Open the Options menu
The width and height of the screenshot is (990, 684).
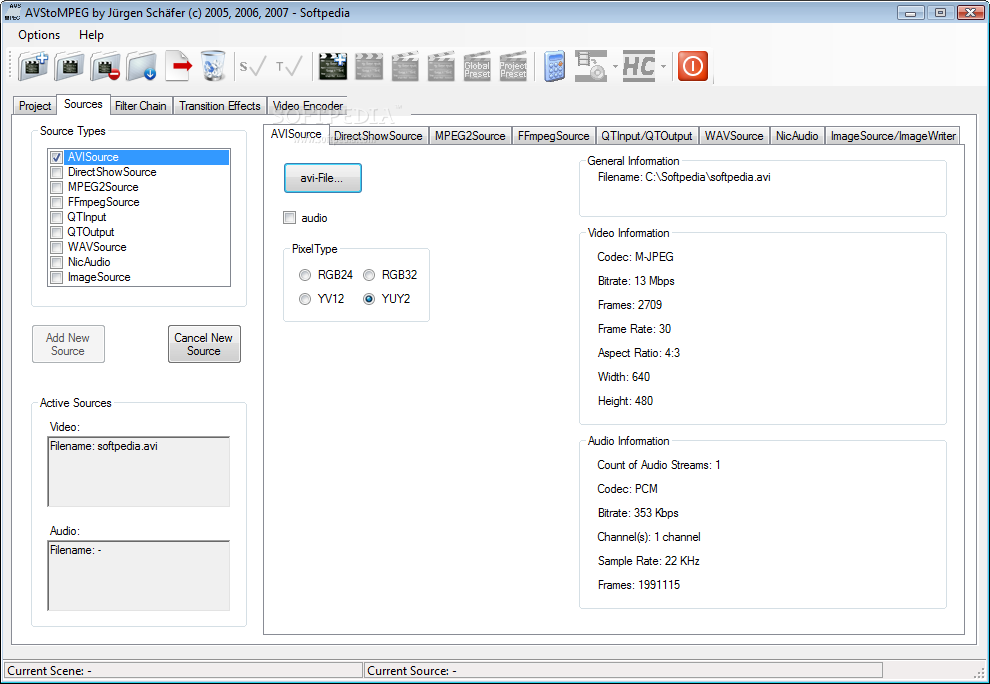click(x=39, y=35)
